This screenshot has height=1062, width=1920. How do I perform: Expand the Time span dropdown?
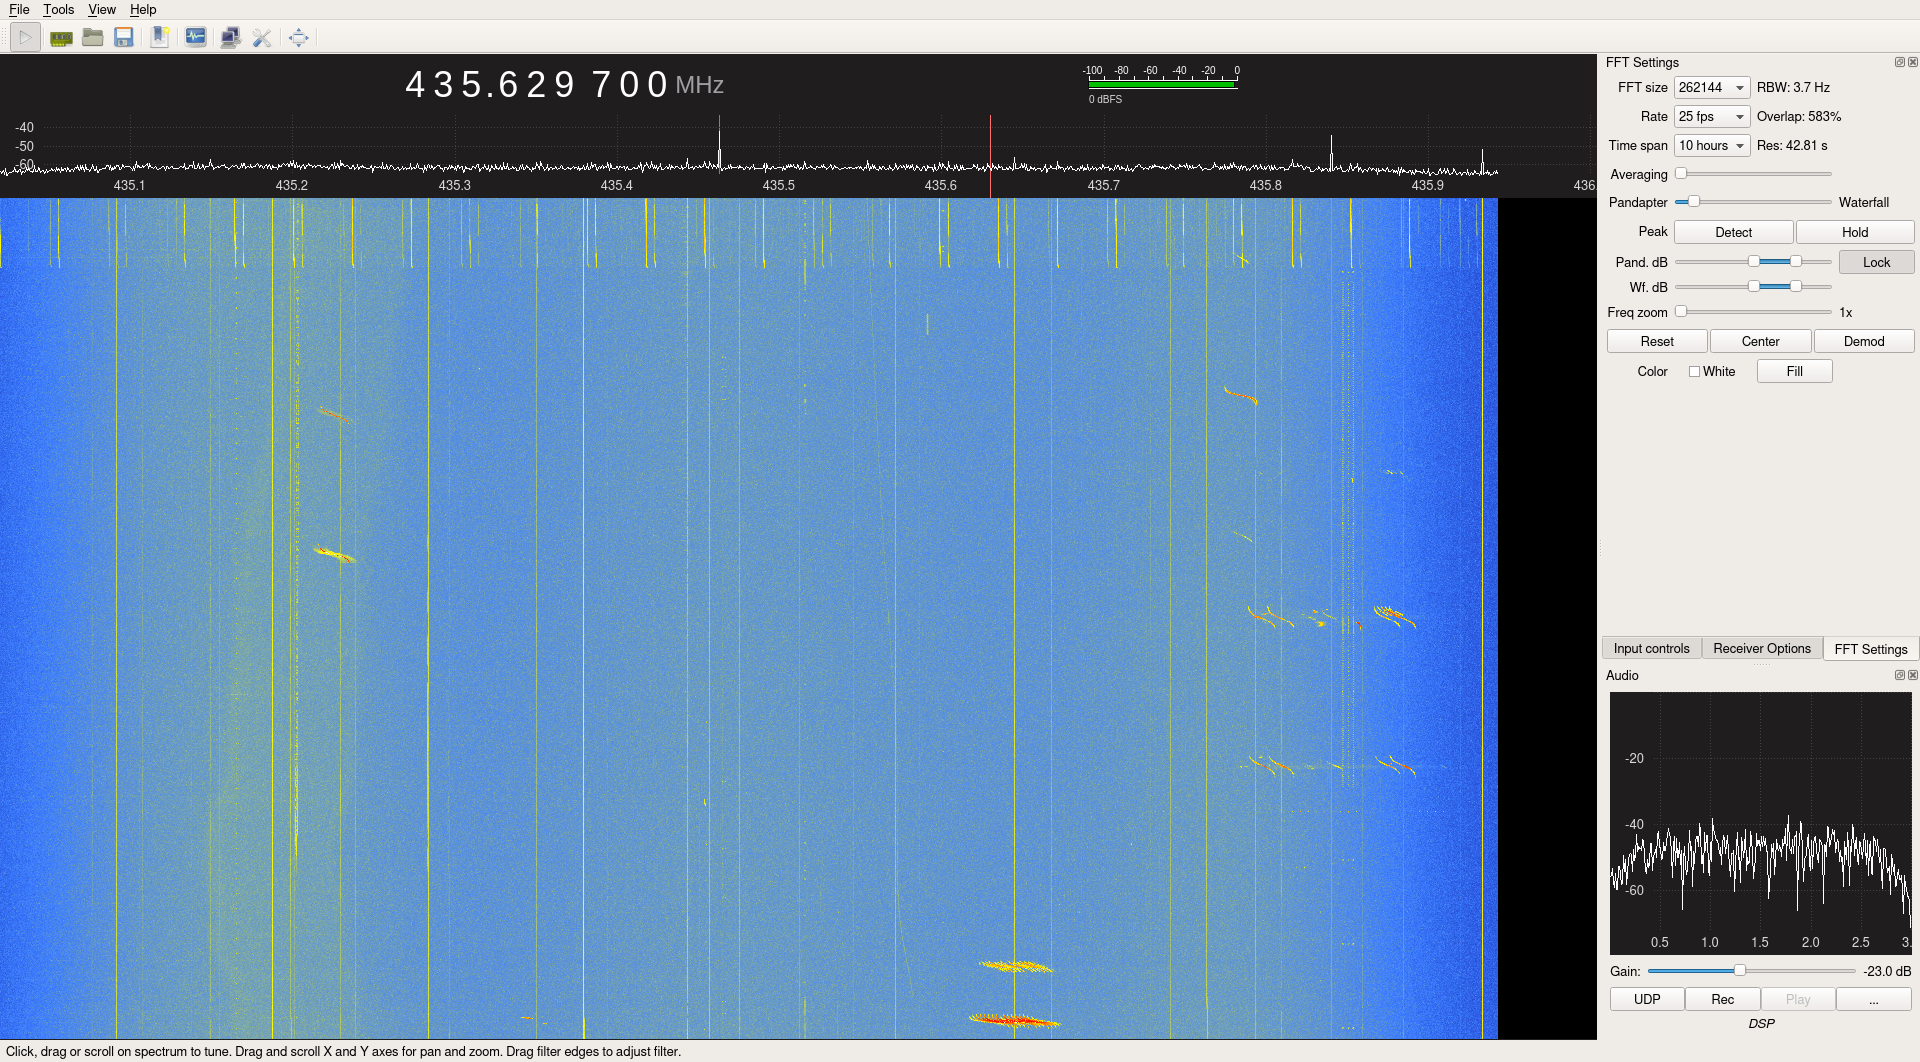[1712, 146]
